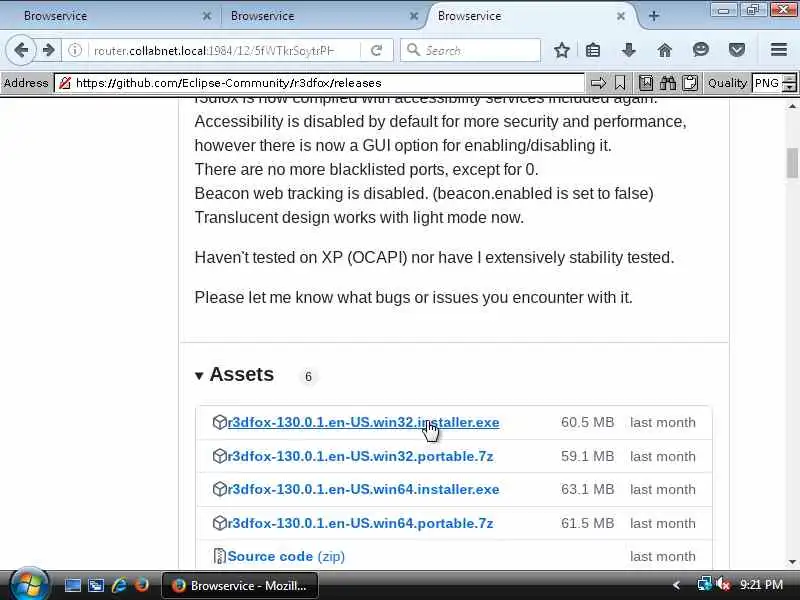Click the page vertical scrollbar thumb
This screenshot has width=800, height=600.
[x=792, y=163]
